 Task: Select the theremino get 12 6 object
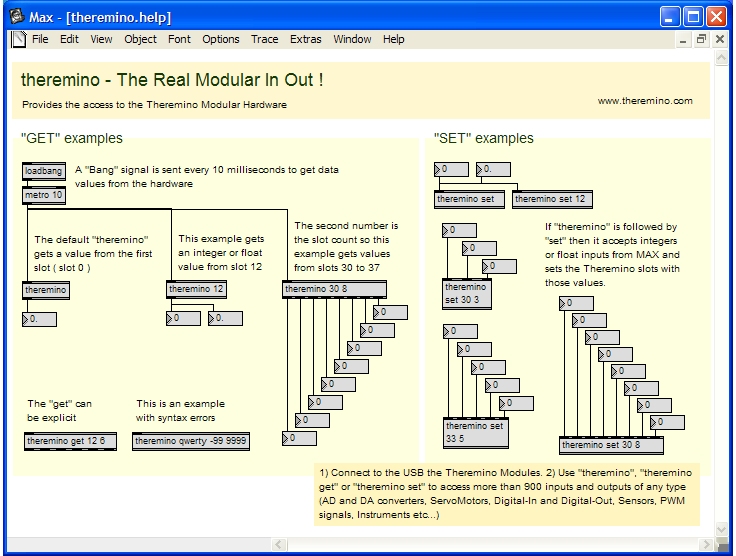tap(70, 441)
